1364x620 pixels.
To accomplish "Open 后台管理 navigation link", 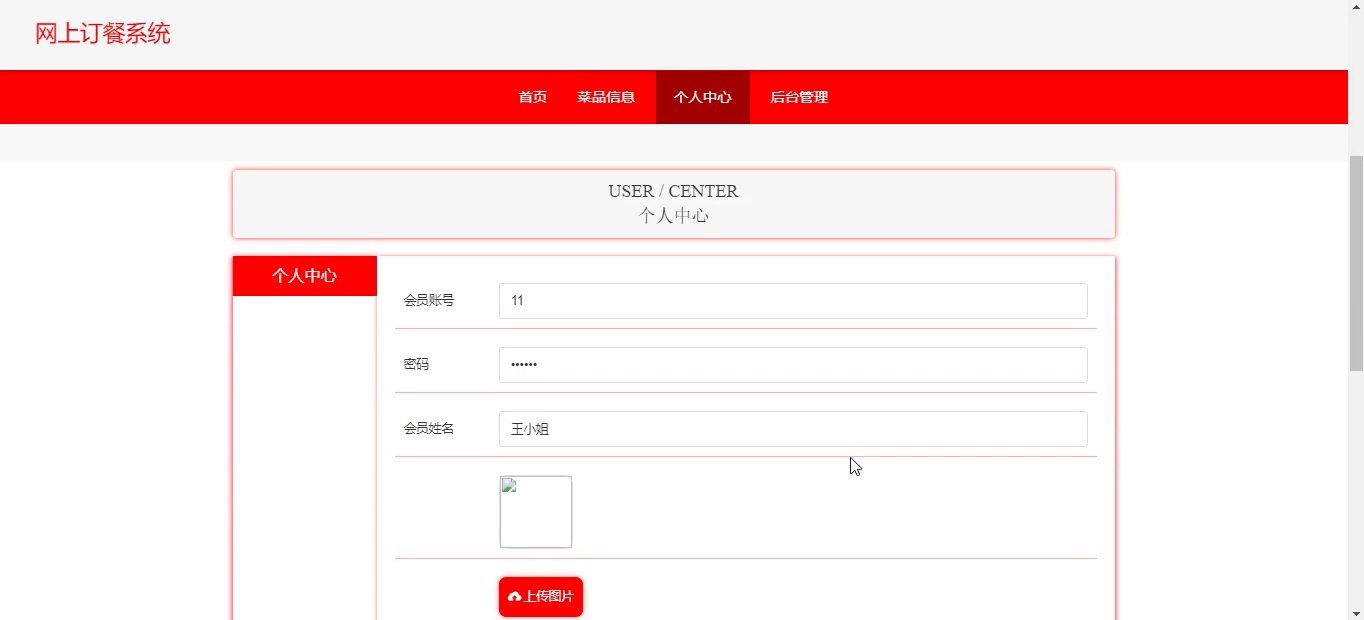I will 799,97.
